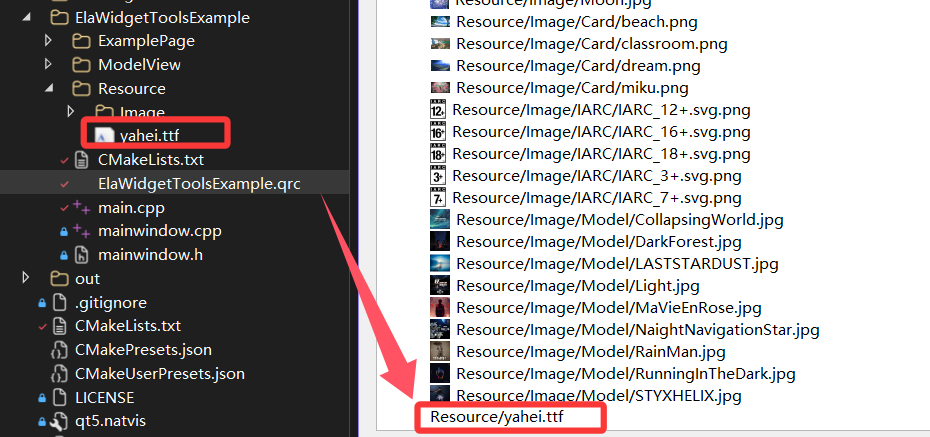This screenshot has height=437, width=930.
Task: Select ElaWidgetToolsExample.qrc in the tree
Action: coord(198,183)
